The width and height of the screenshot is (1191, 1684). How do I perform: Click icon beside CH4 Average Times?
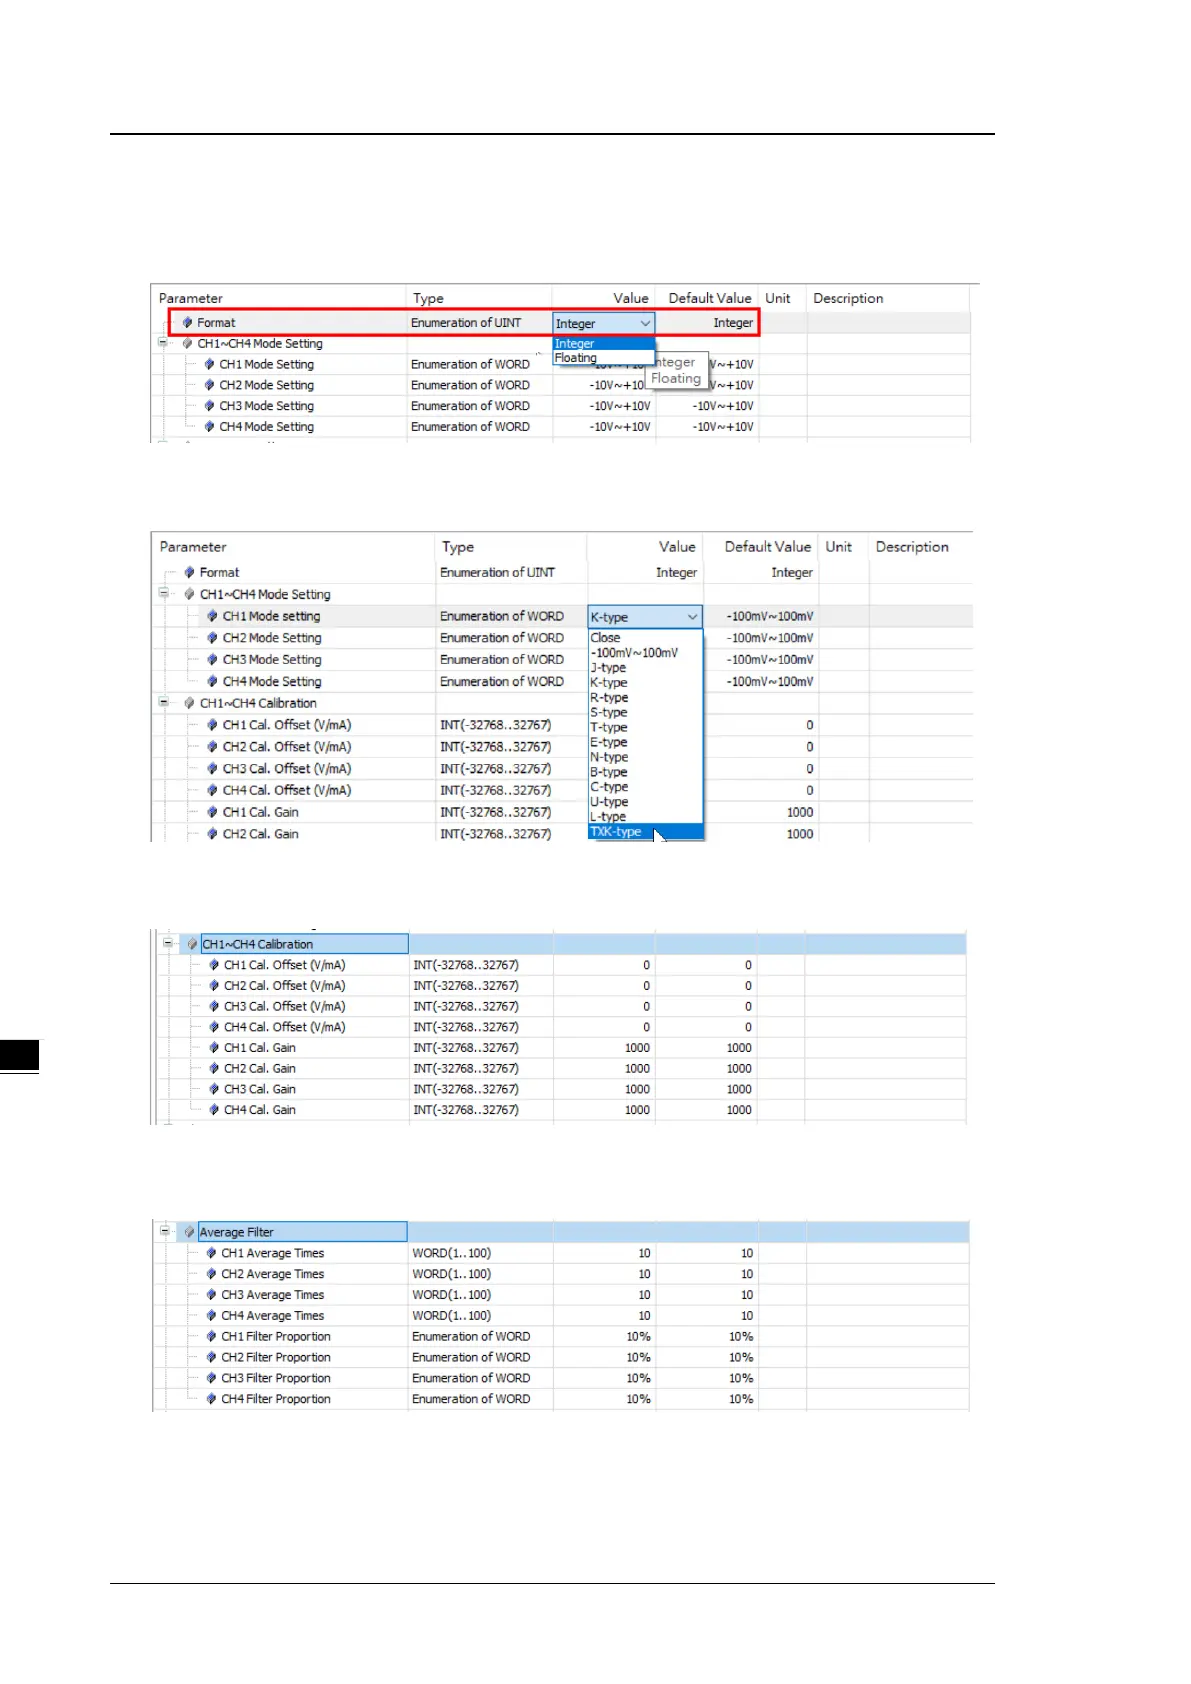pyautogui.click(x=211, y=1316)
